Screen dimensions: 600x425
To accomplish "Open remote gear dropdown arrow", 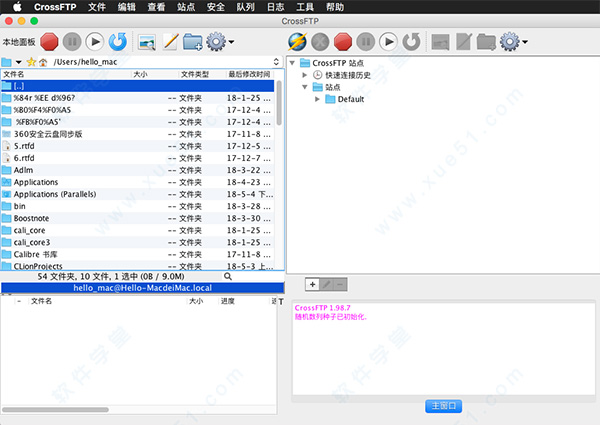I will (525, 42).
